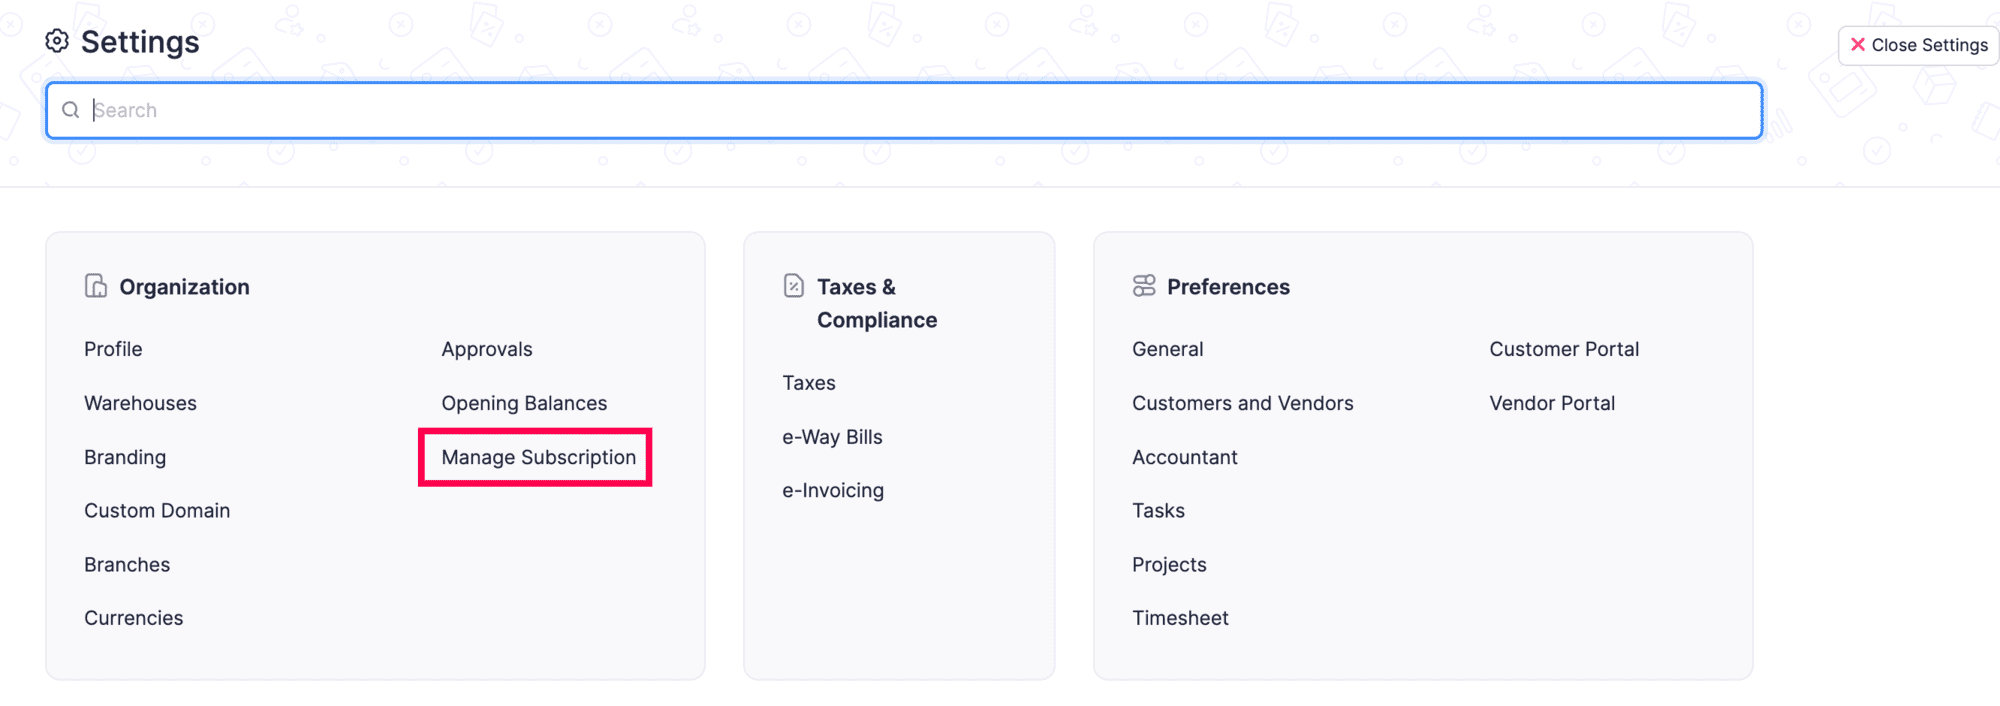The height and width of the screenshot is (706, 2000).
Task: Click the Organization section icon
Action: [95, 285]
